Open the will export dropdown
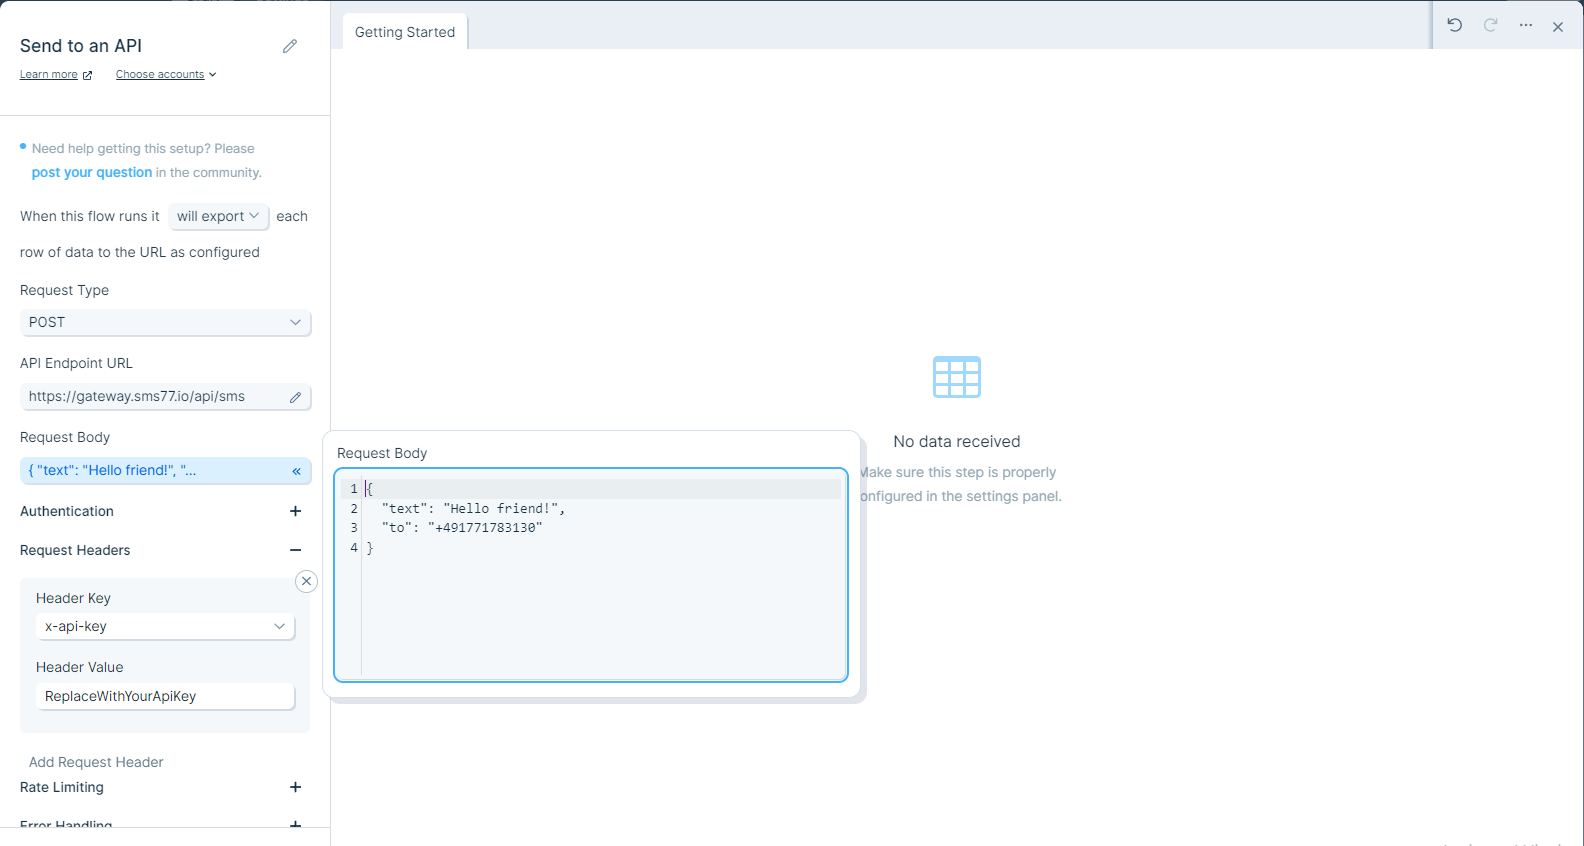1584x846 pixels. click(x=218, y=216)
